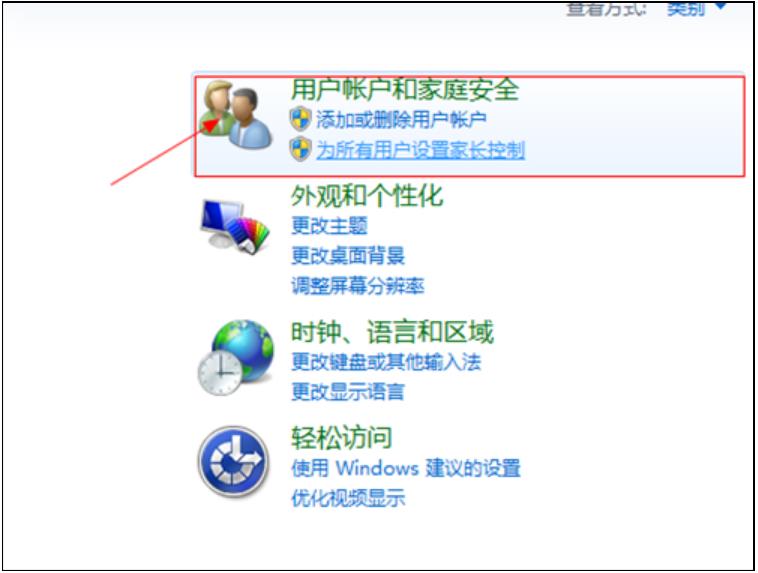Click the User Accounts two-people icon
758x573 pixels.
(x=236, y=115)
